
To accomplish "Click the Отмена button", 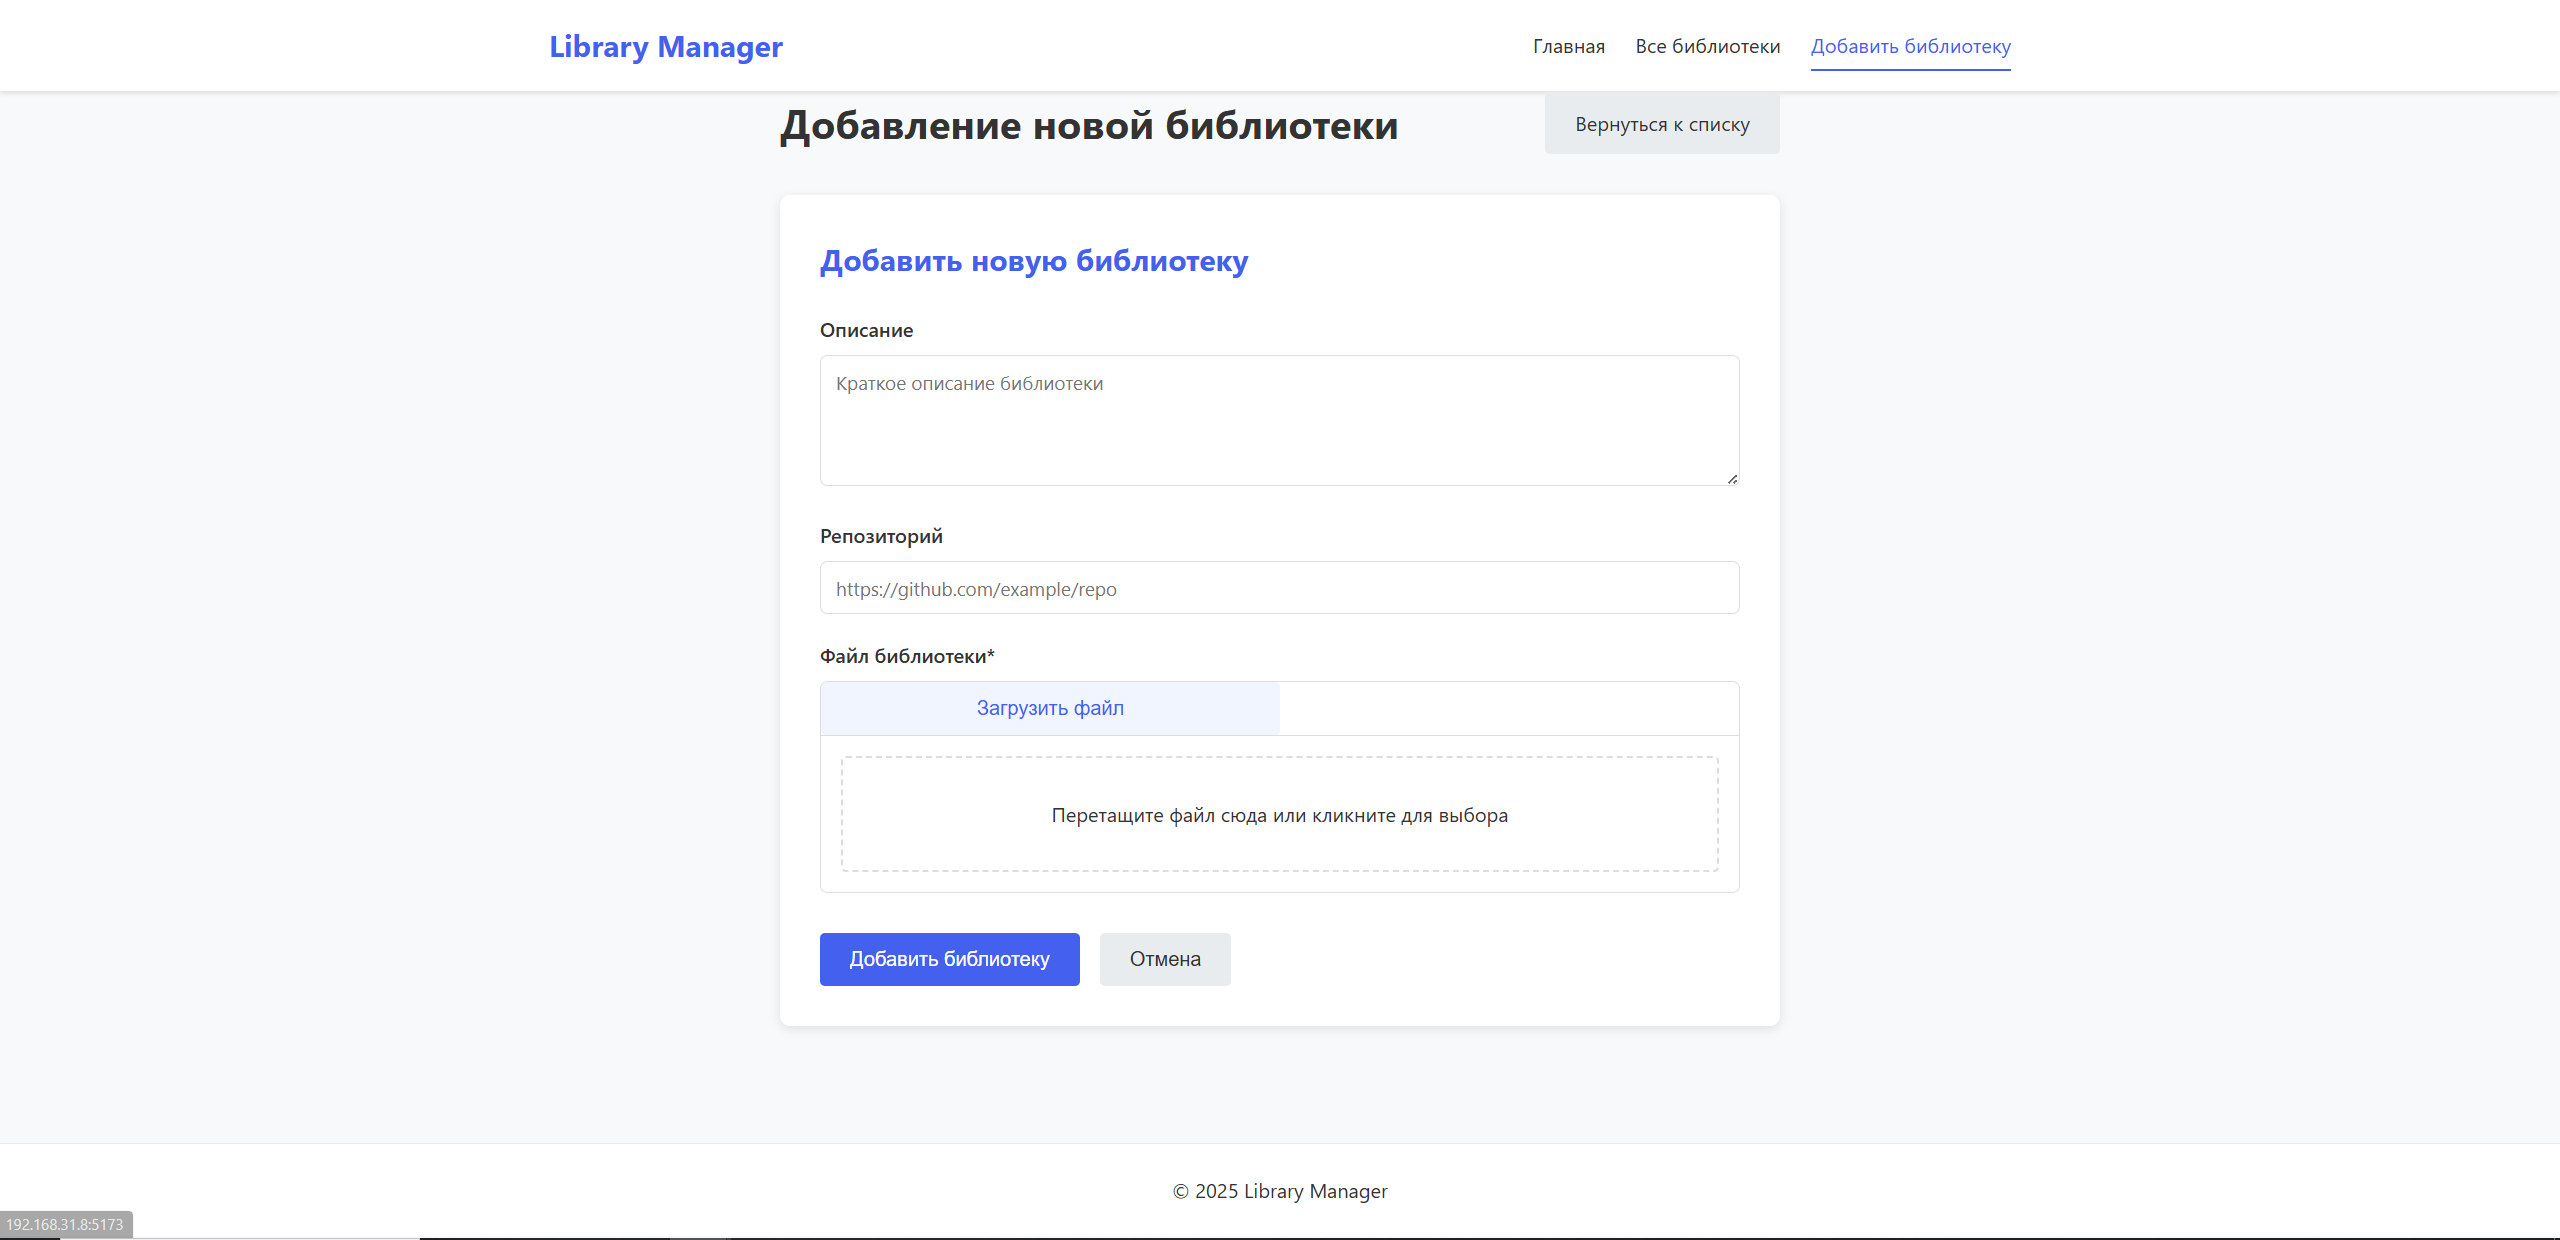I will coord(1164,959).
